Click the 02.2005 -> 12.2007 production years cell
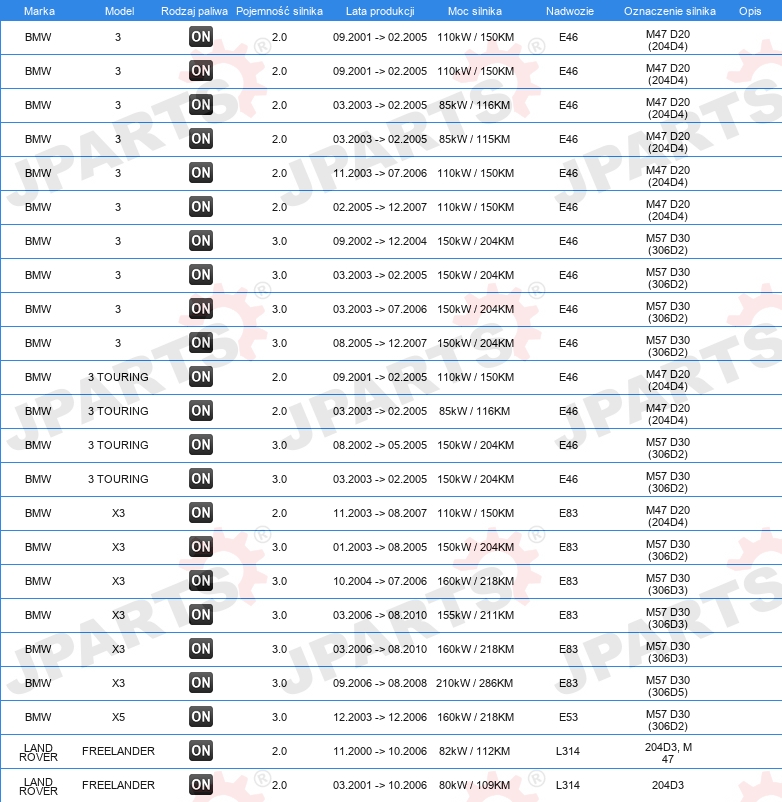782x802 pixels. coord(380,207)
